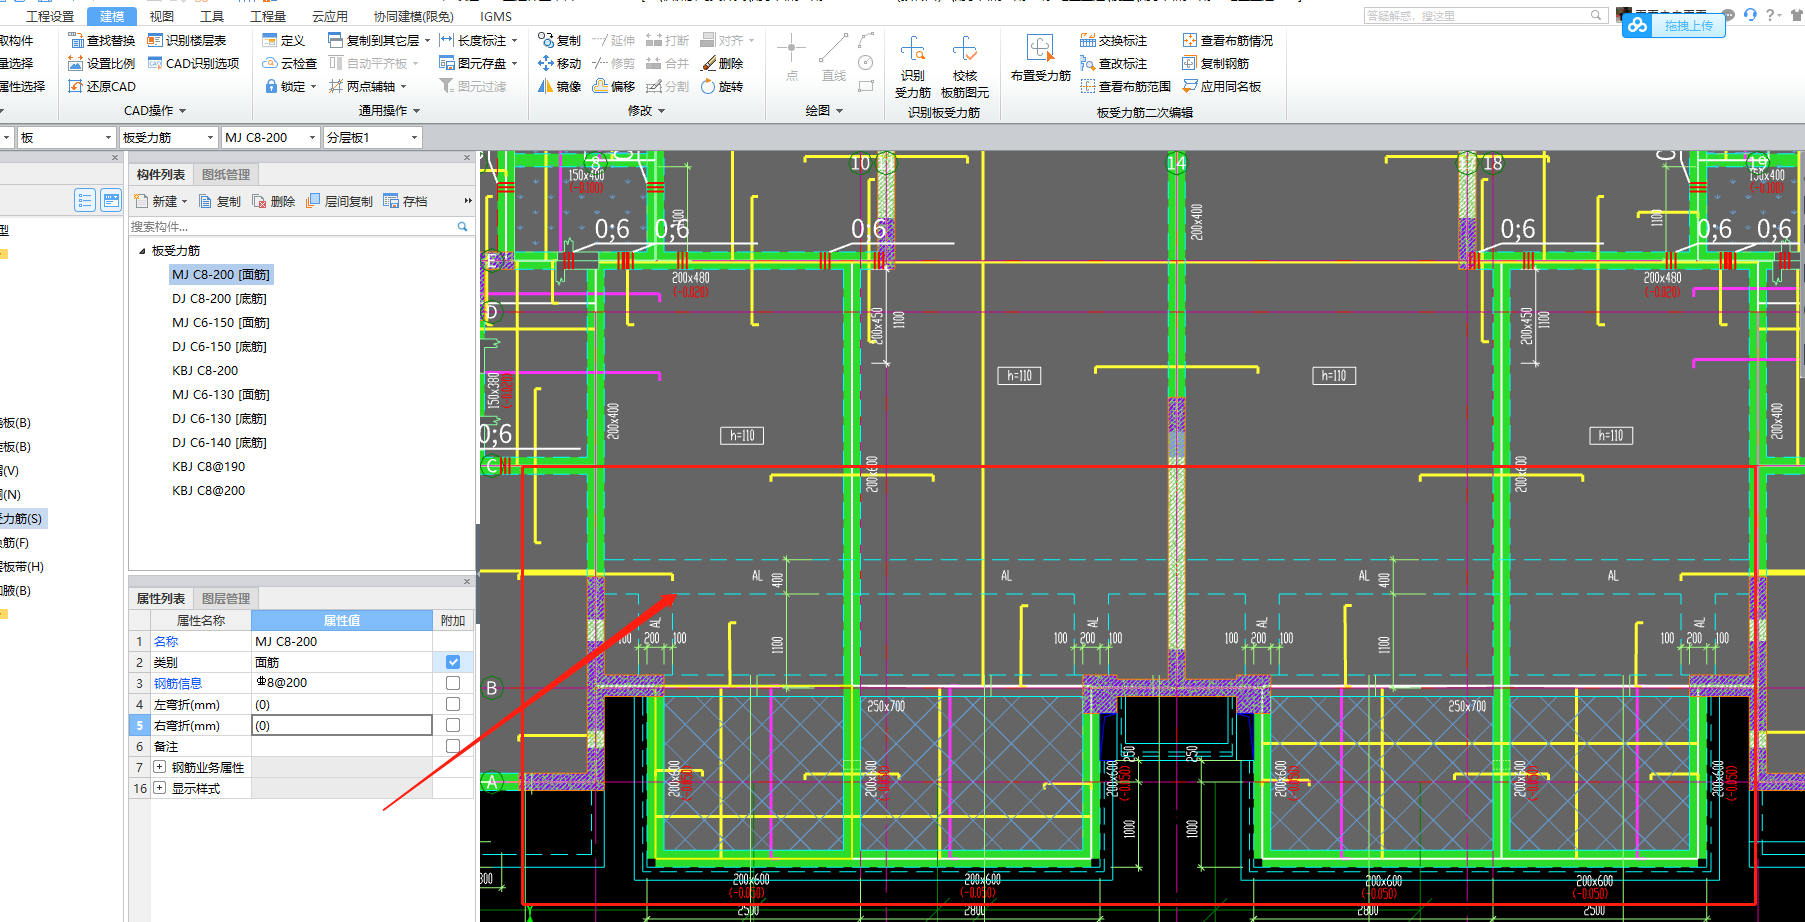This screenshot has width=1805, height=922.
Task: Click the 识别楼层表 tool
Action: pos(187,40)
